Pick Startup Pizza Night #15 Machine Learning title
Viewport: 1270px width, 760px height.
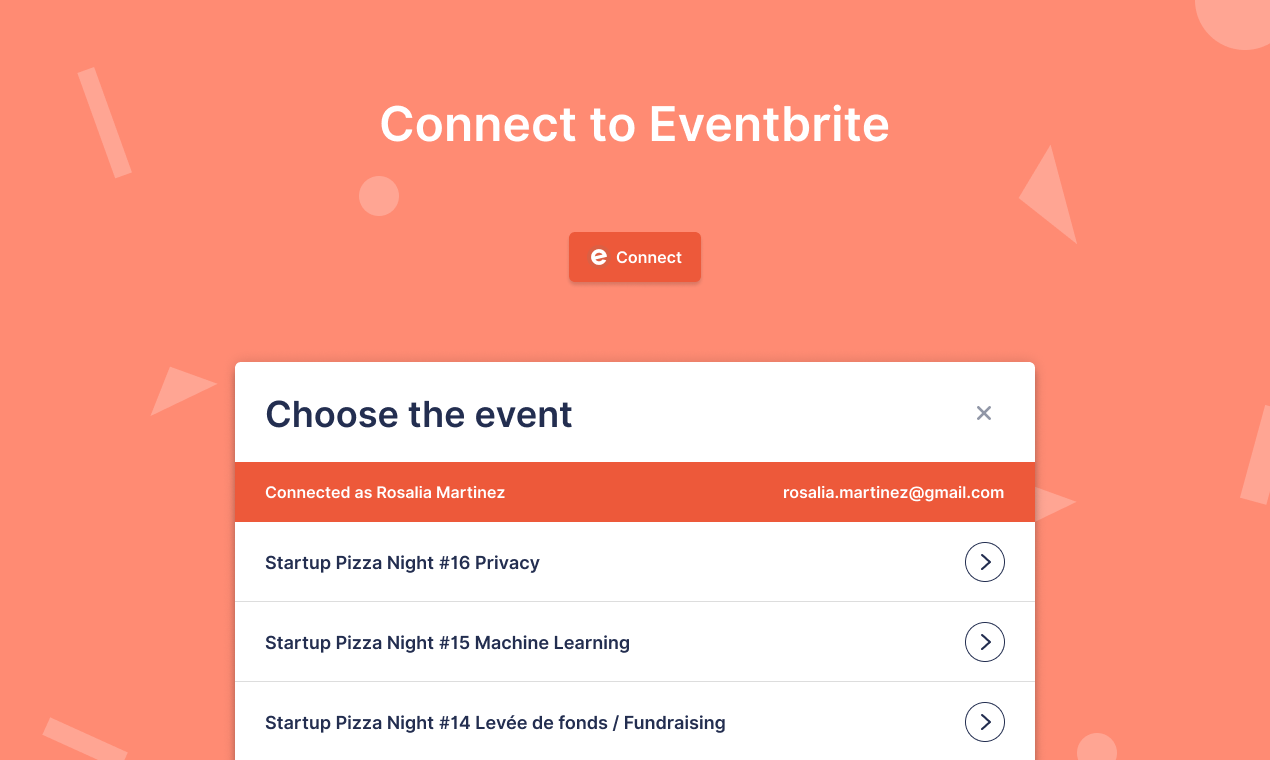(x=447, y=643)
